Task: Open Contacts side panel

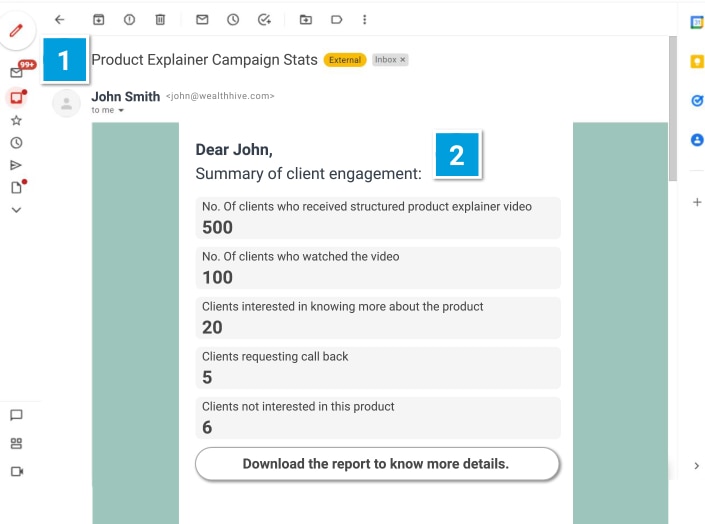Action: pyautogui.click(x=697, y=140)
